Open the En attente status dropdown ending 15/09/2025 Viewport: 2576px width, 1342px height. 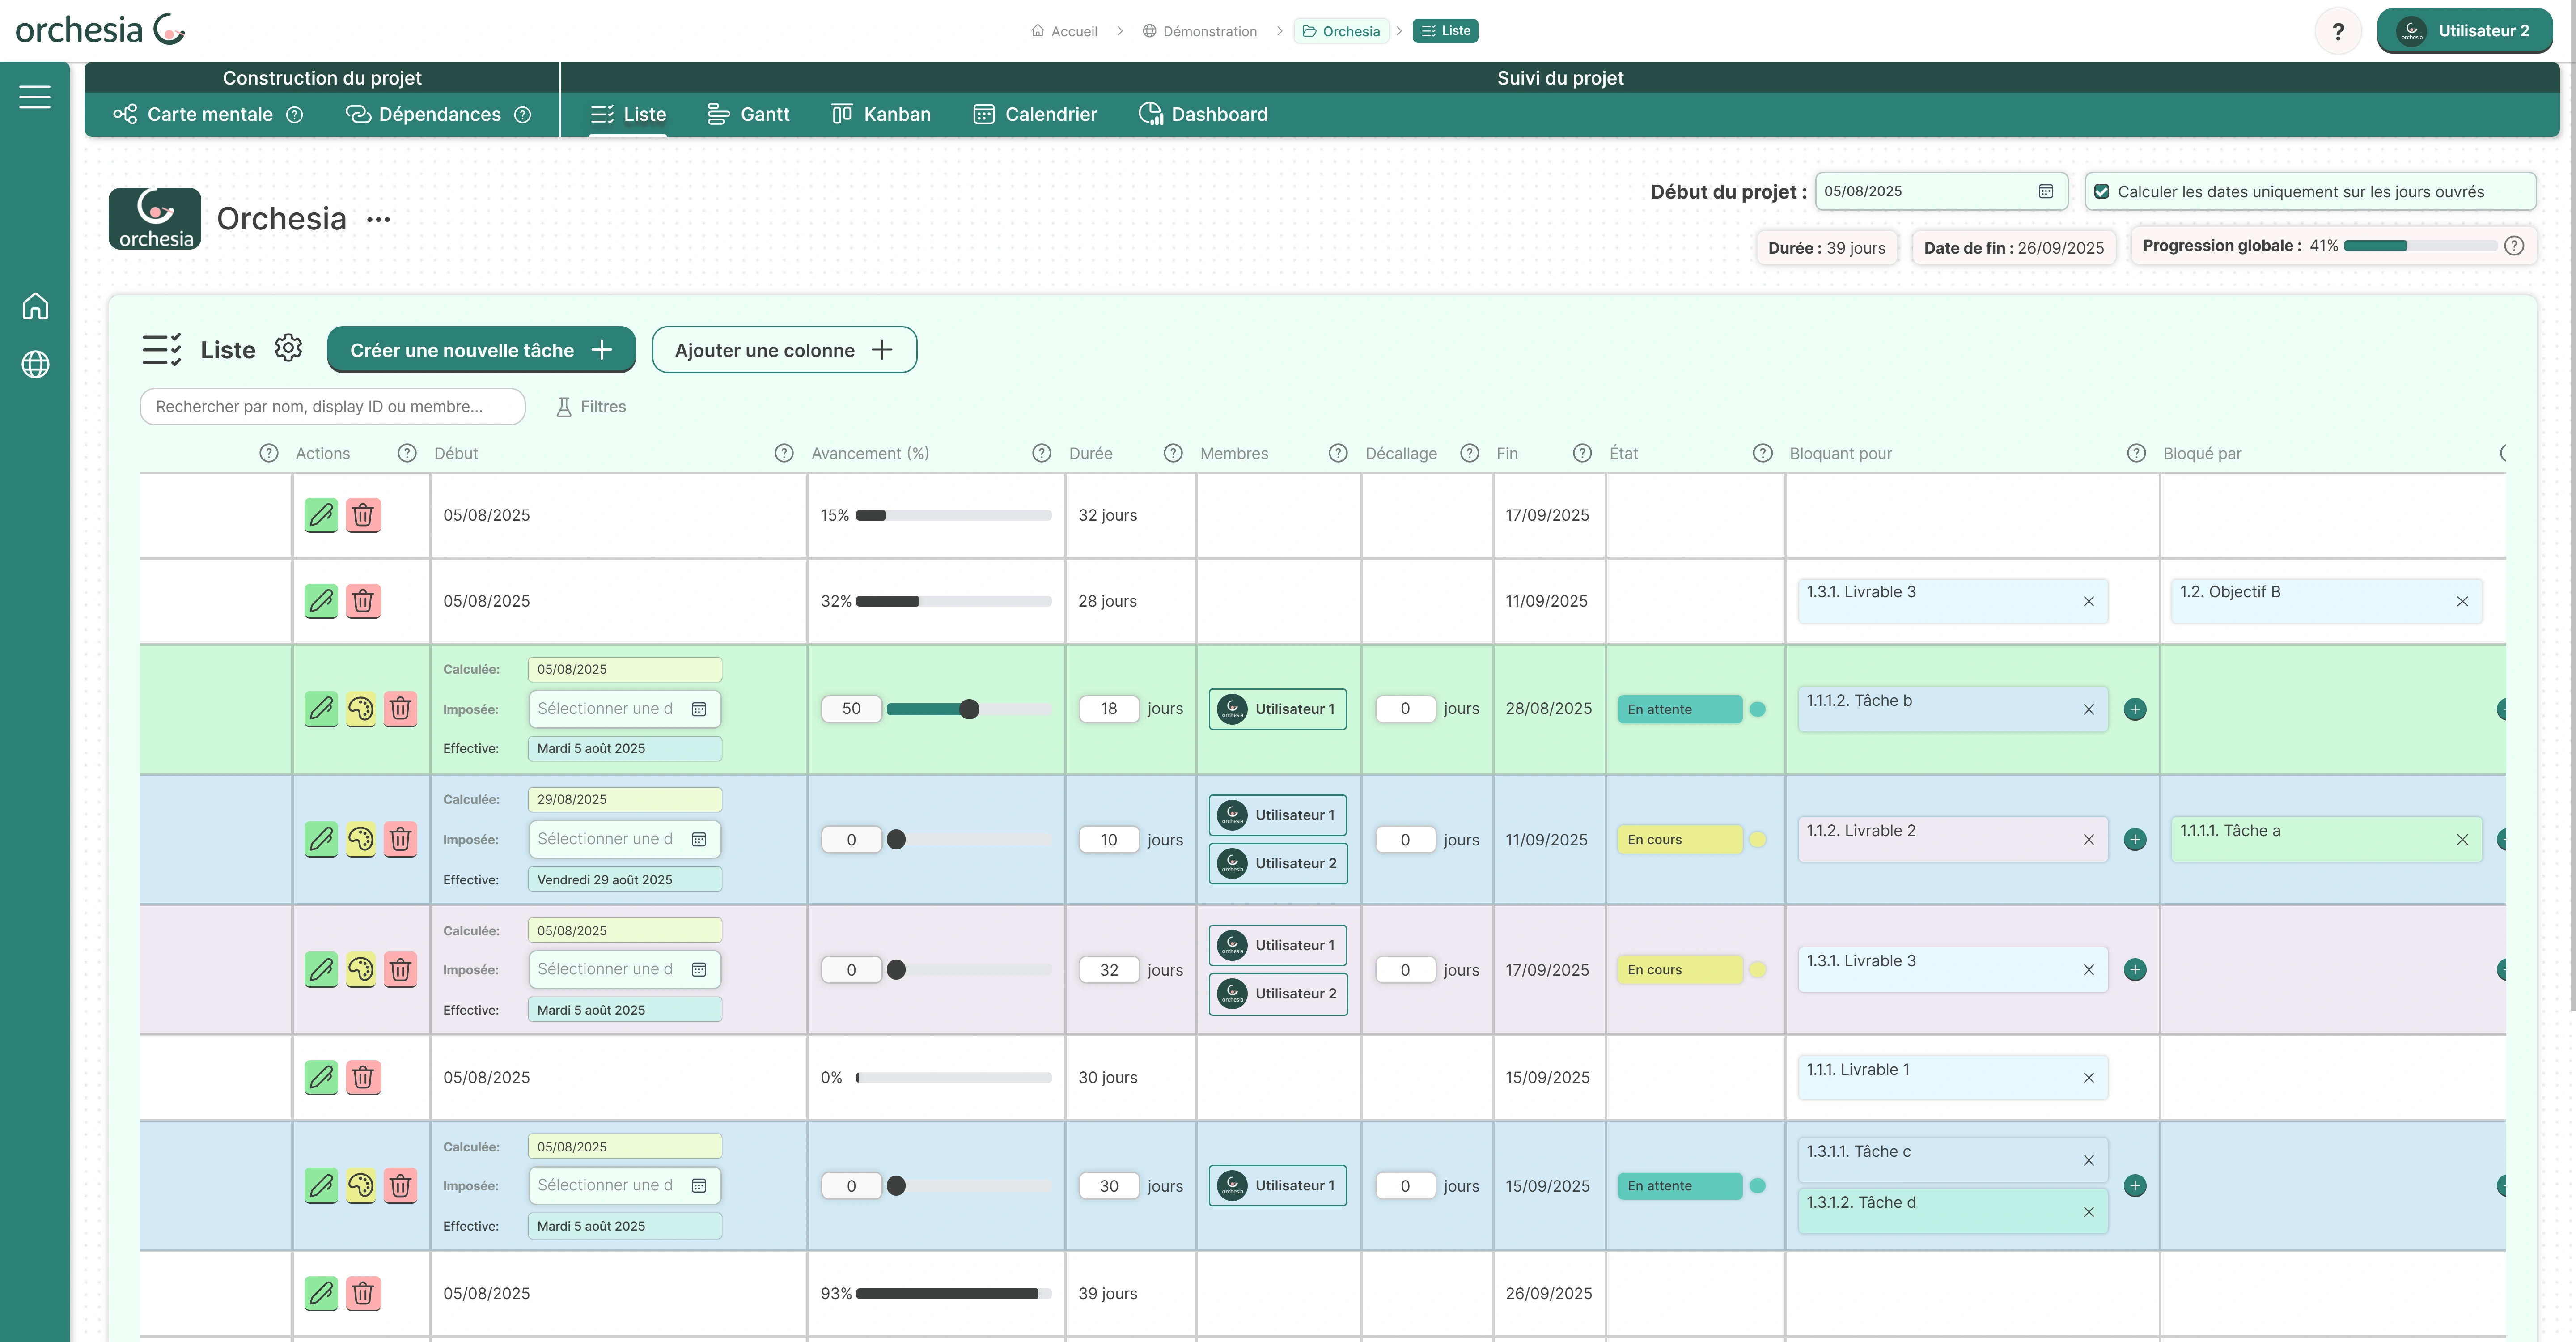[x=1680, y=1185]
